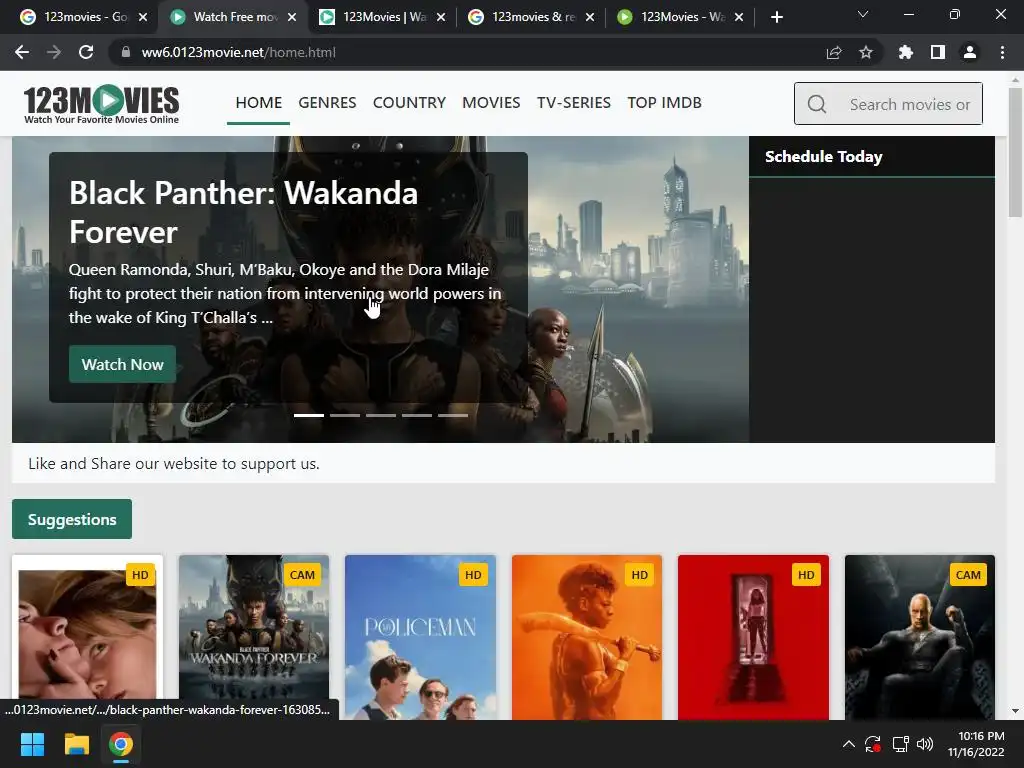Open the orange woman-with-sword poster
This screenshot has height=768, width=1024.
(587, 637)
